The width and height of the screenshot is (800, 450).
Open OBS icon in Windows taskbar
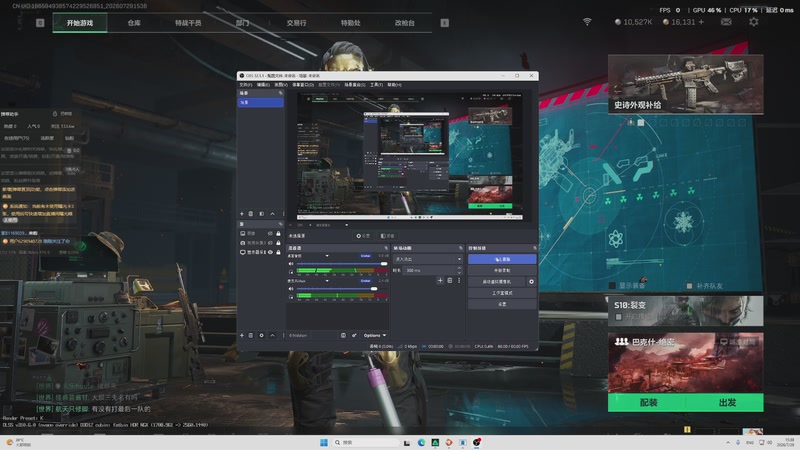tap(477, 442)
